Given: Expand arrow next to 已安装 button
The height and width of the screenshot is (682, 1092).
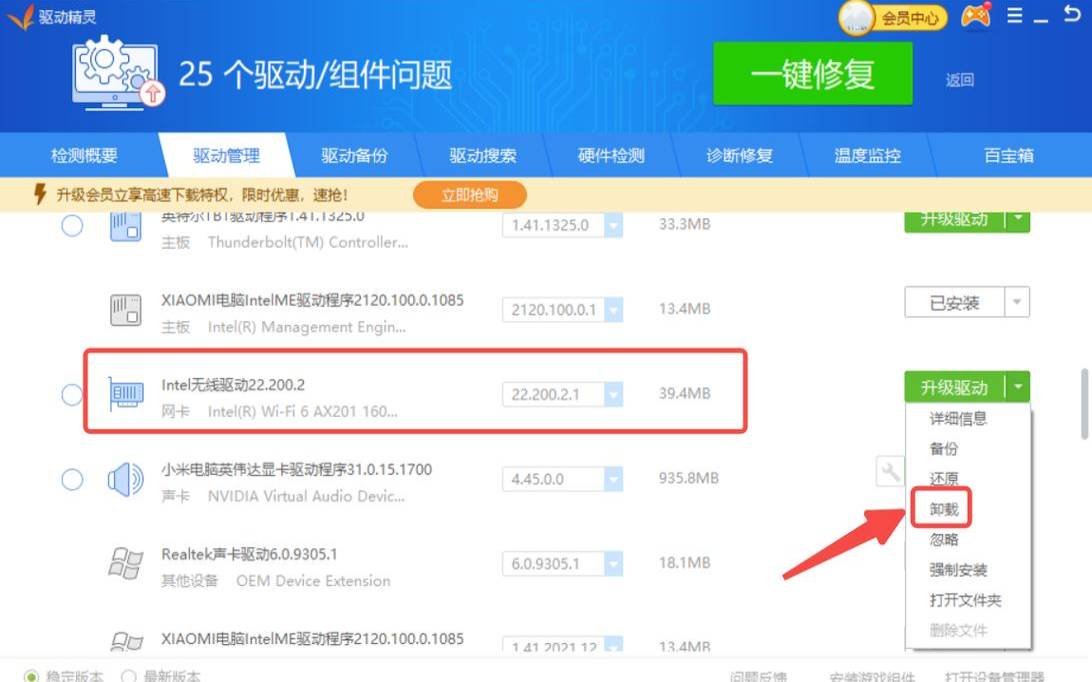Looking at the screenshot, I should point(1017,302).
